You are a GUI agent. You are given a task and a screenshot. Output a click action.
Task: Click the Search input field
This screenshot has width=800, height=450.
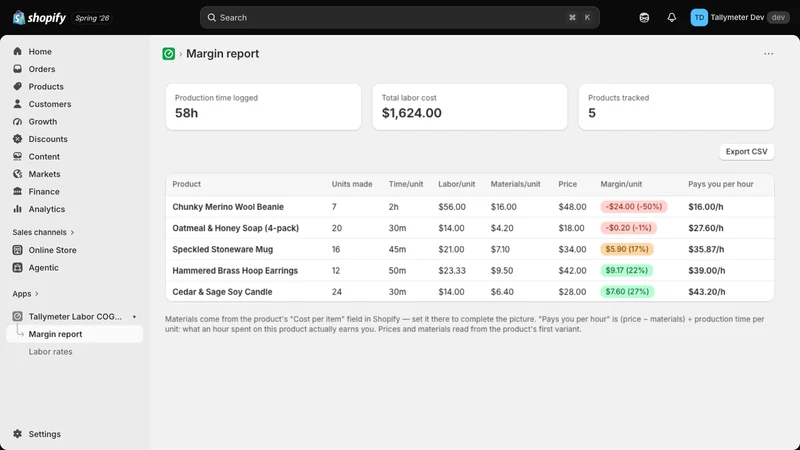click(x=399, y=17)
